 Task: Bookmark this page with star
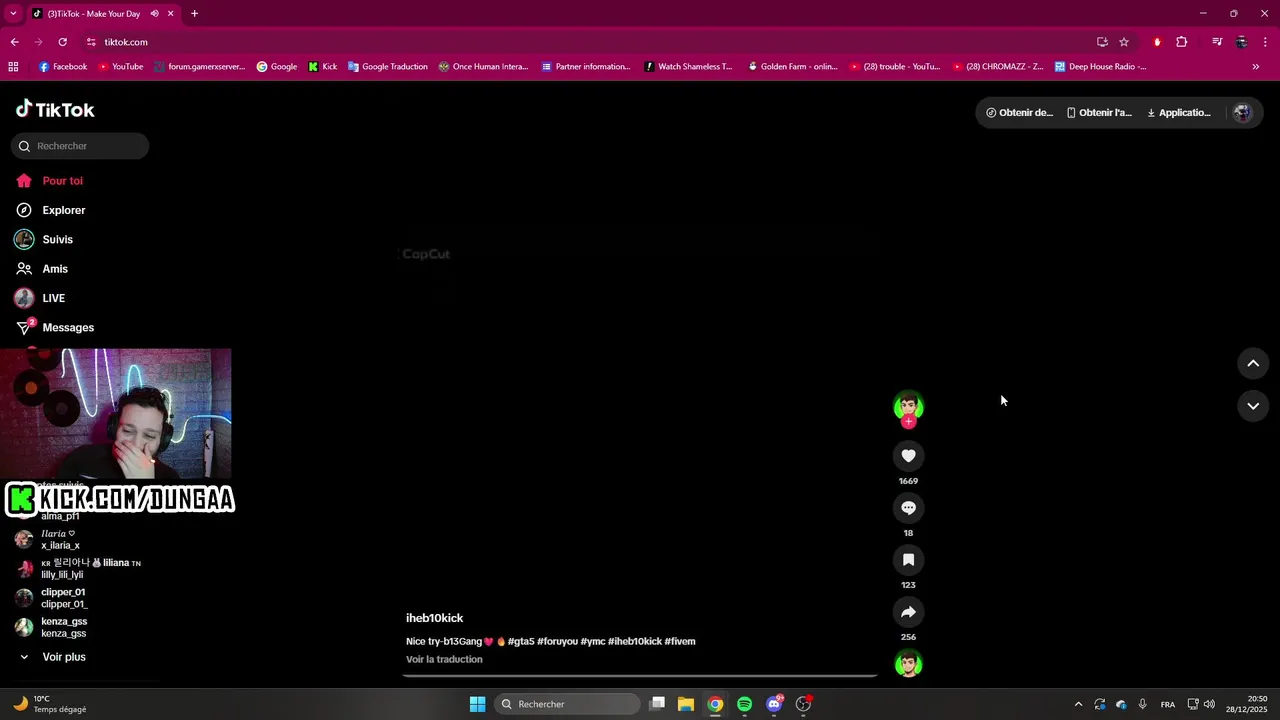tap(1124, 42)
